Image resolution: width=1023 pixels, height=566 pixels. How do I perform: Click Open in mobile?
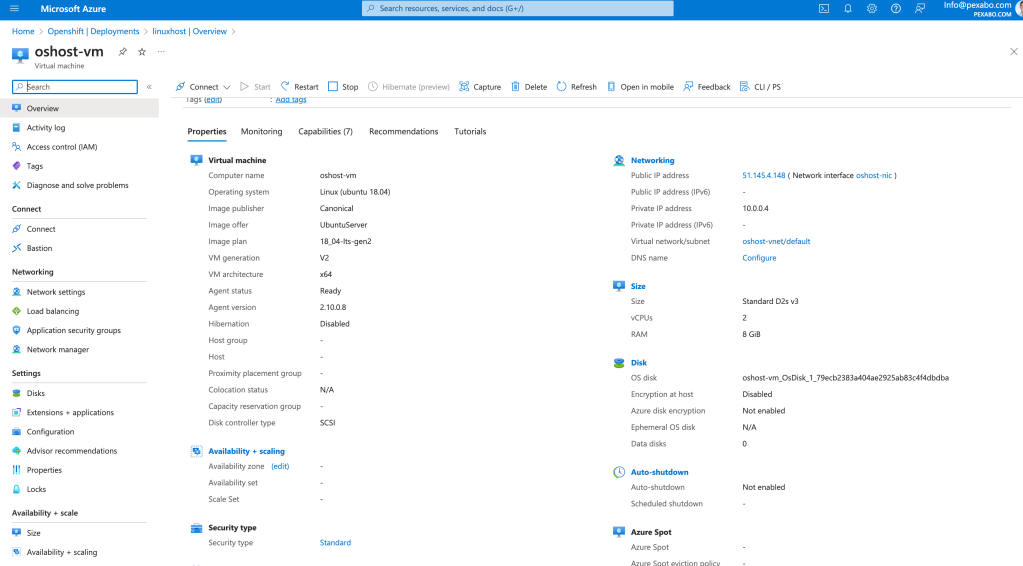pos(640,87)
